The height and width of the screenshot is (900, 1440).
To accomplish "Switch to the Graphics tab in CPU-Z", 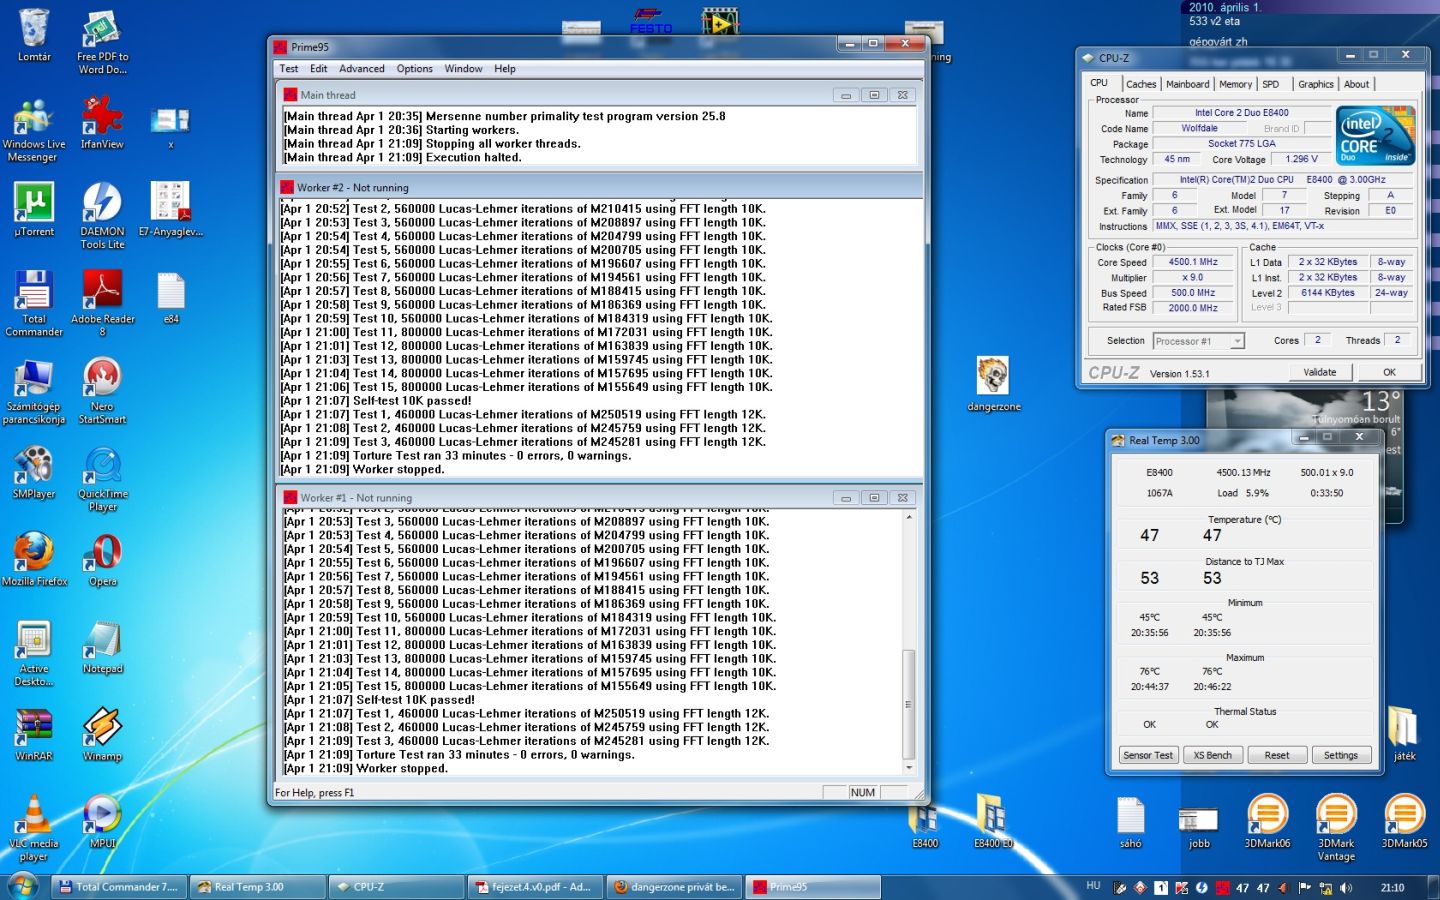I will pyautogui.click(x=1316, y=85).
